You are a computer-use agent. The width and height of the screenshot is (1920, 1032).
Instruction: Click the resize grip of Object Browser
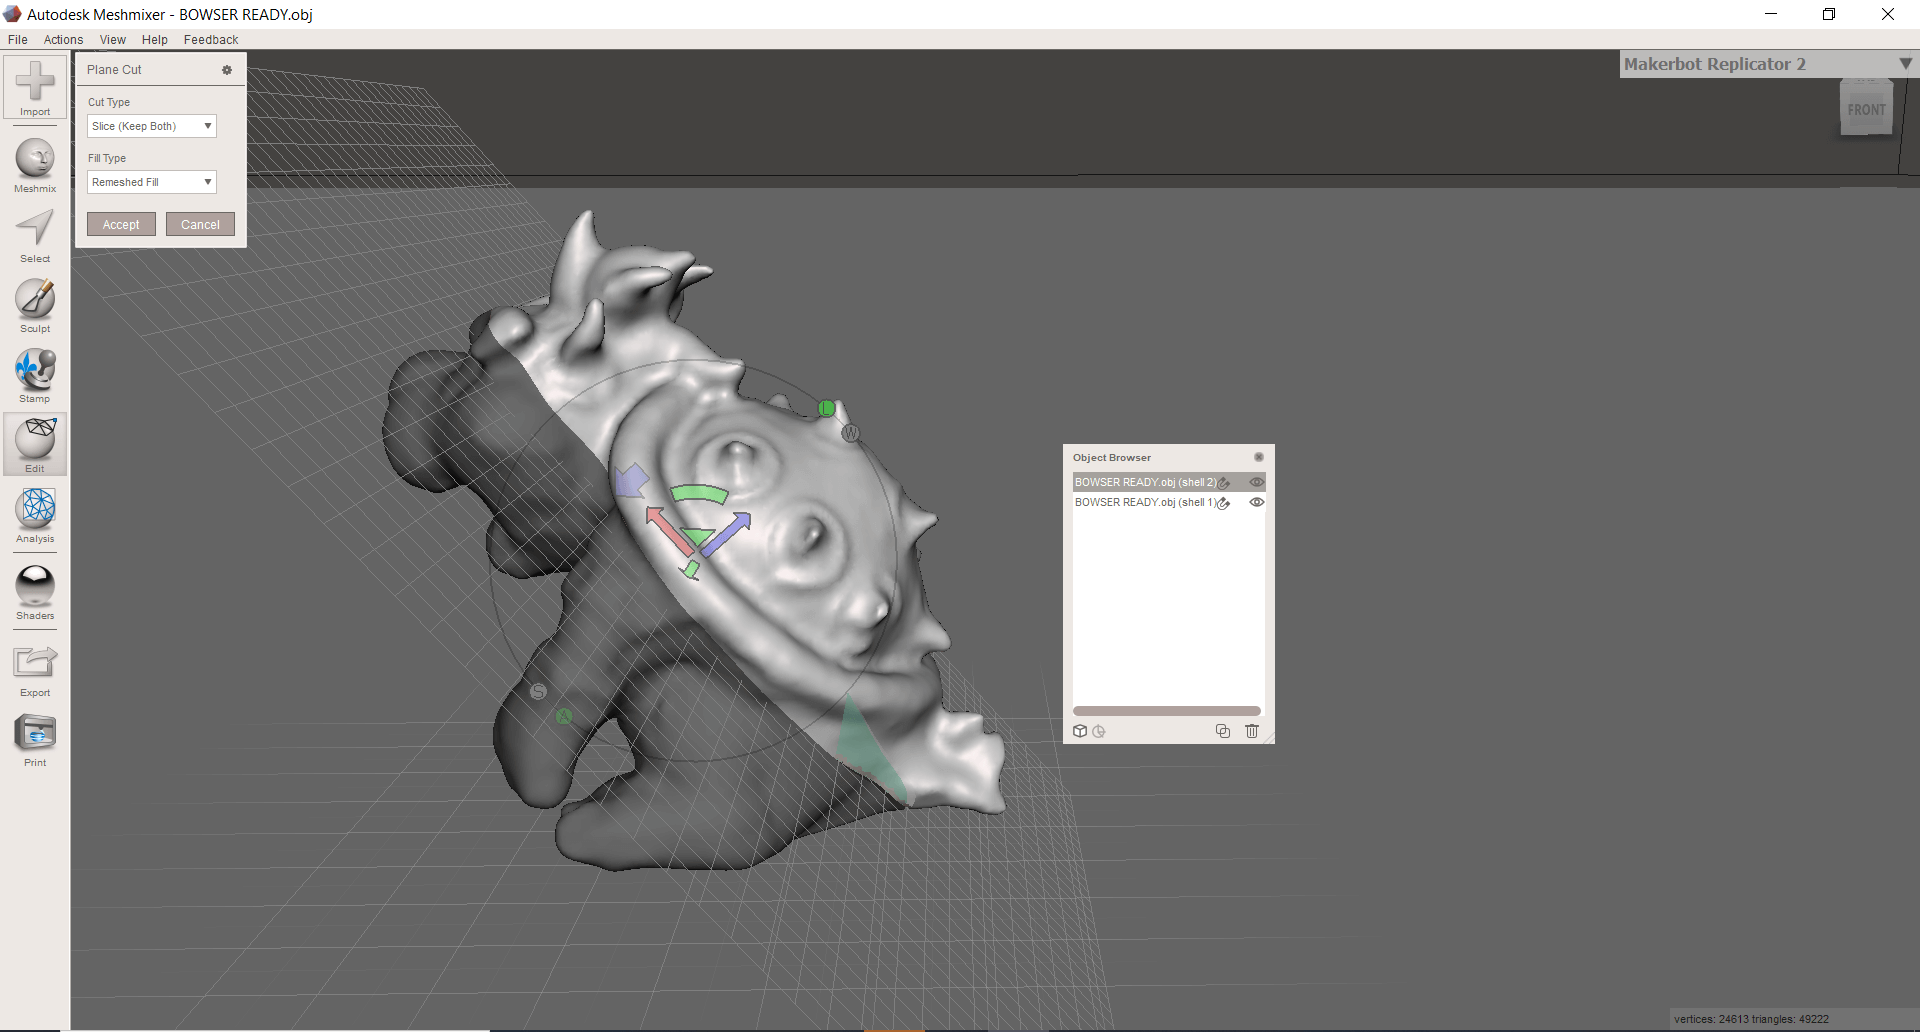[1269, 738]
